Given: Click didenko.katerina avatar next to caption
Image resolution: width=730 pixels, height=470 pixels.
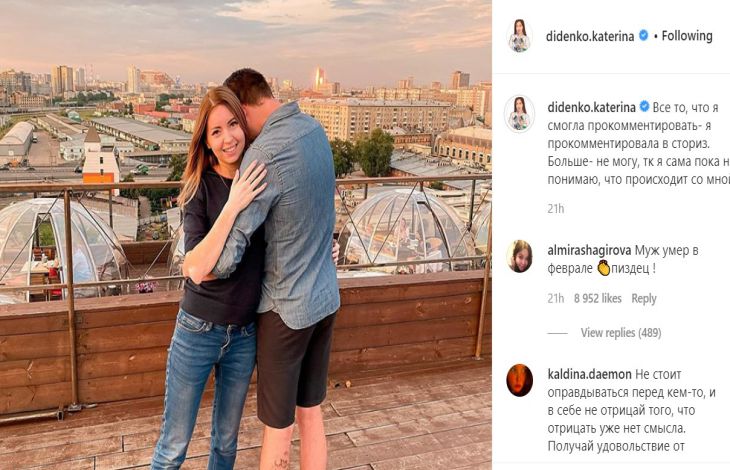Looking at the screenshot, I should 520,114.
